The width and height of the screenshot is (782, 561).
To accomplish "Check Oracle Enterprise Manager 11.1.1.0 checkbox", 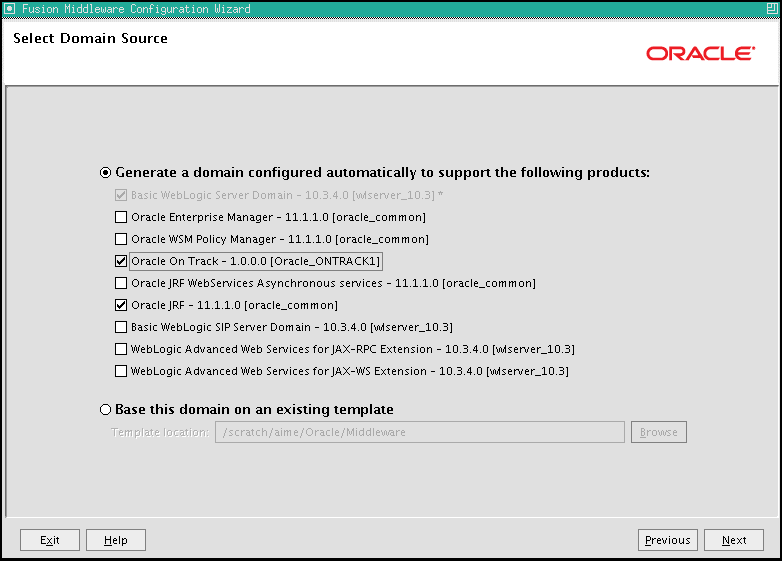I will pos(121,217).
